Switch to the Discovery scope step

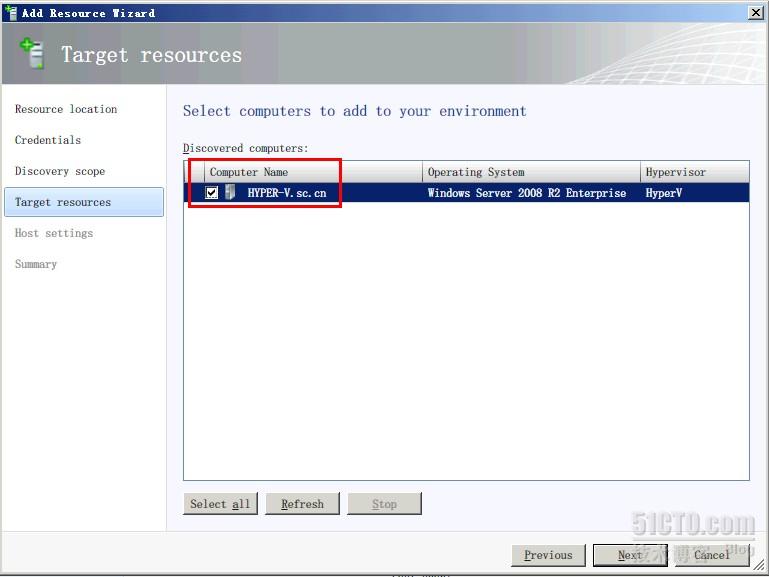60,171
